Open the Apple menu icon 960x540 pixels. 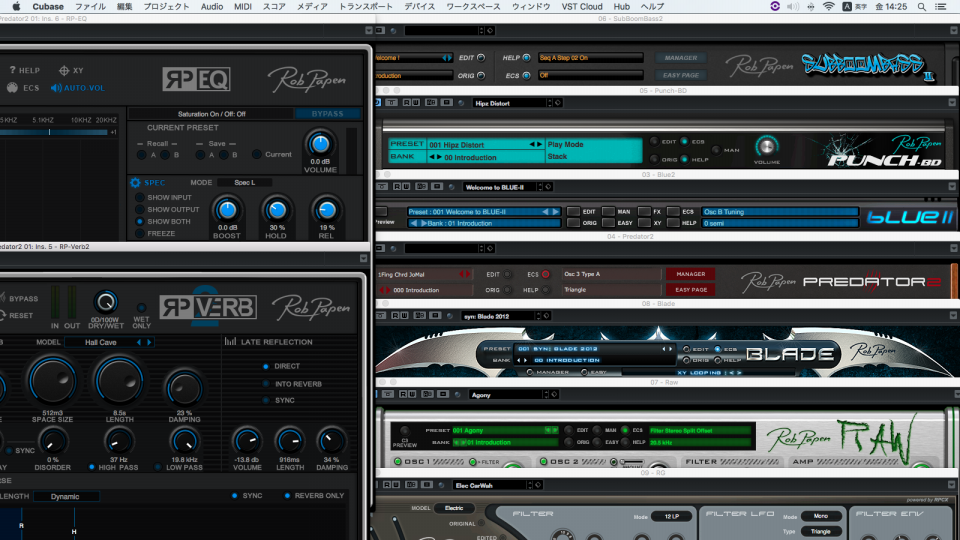pos(16,7)
